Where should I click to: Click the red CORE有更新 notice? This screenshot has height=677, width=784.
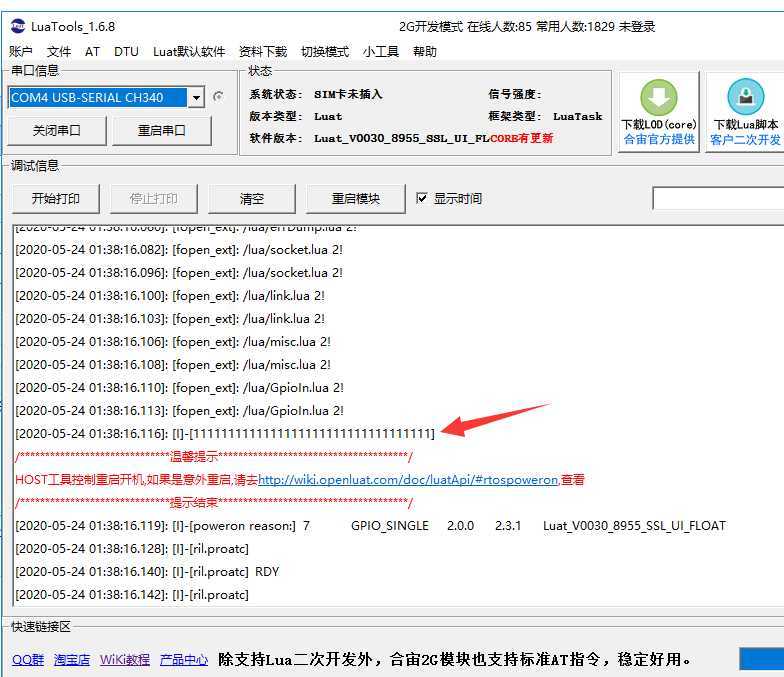(x=522, y=138)
